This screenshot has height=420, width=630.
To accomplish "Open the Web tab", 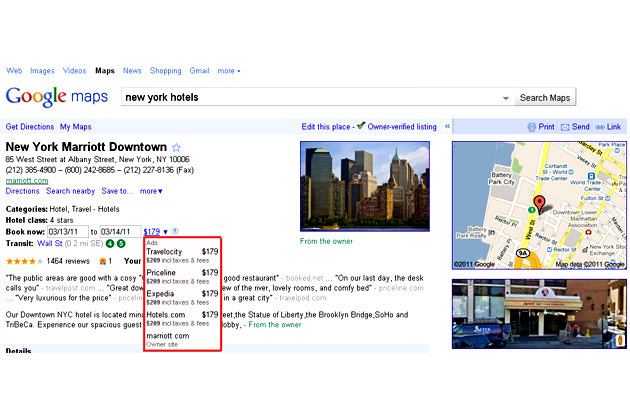I will pyautogui.click(x=14, y=71).
